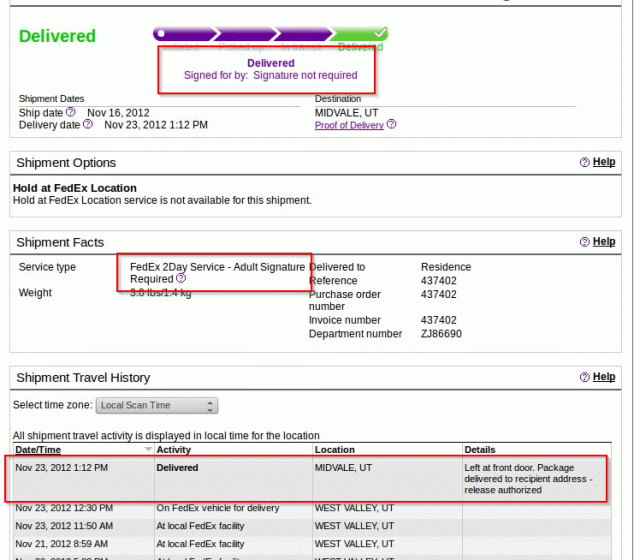The image size is (640, 560).
Task: Click question icon in Shipment Travel History header
Action: (x=584, y=377)
